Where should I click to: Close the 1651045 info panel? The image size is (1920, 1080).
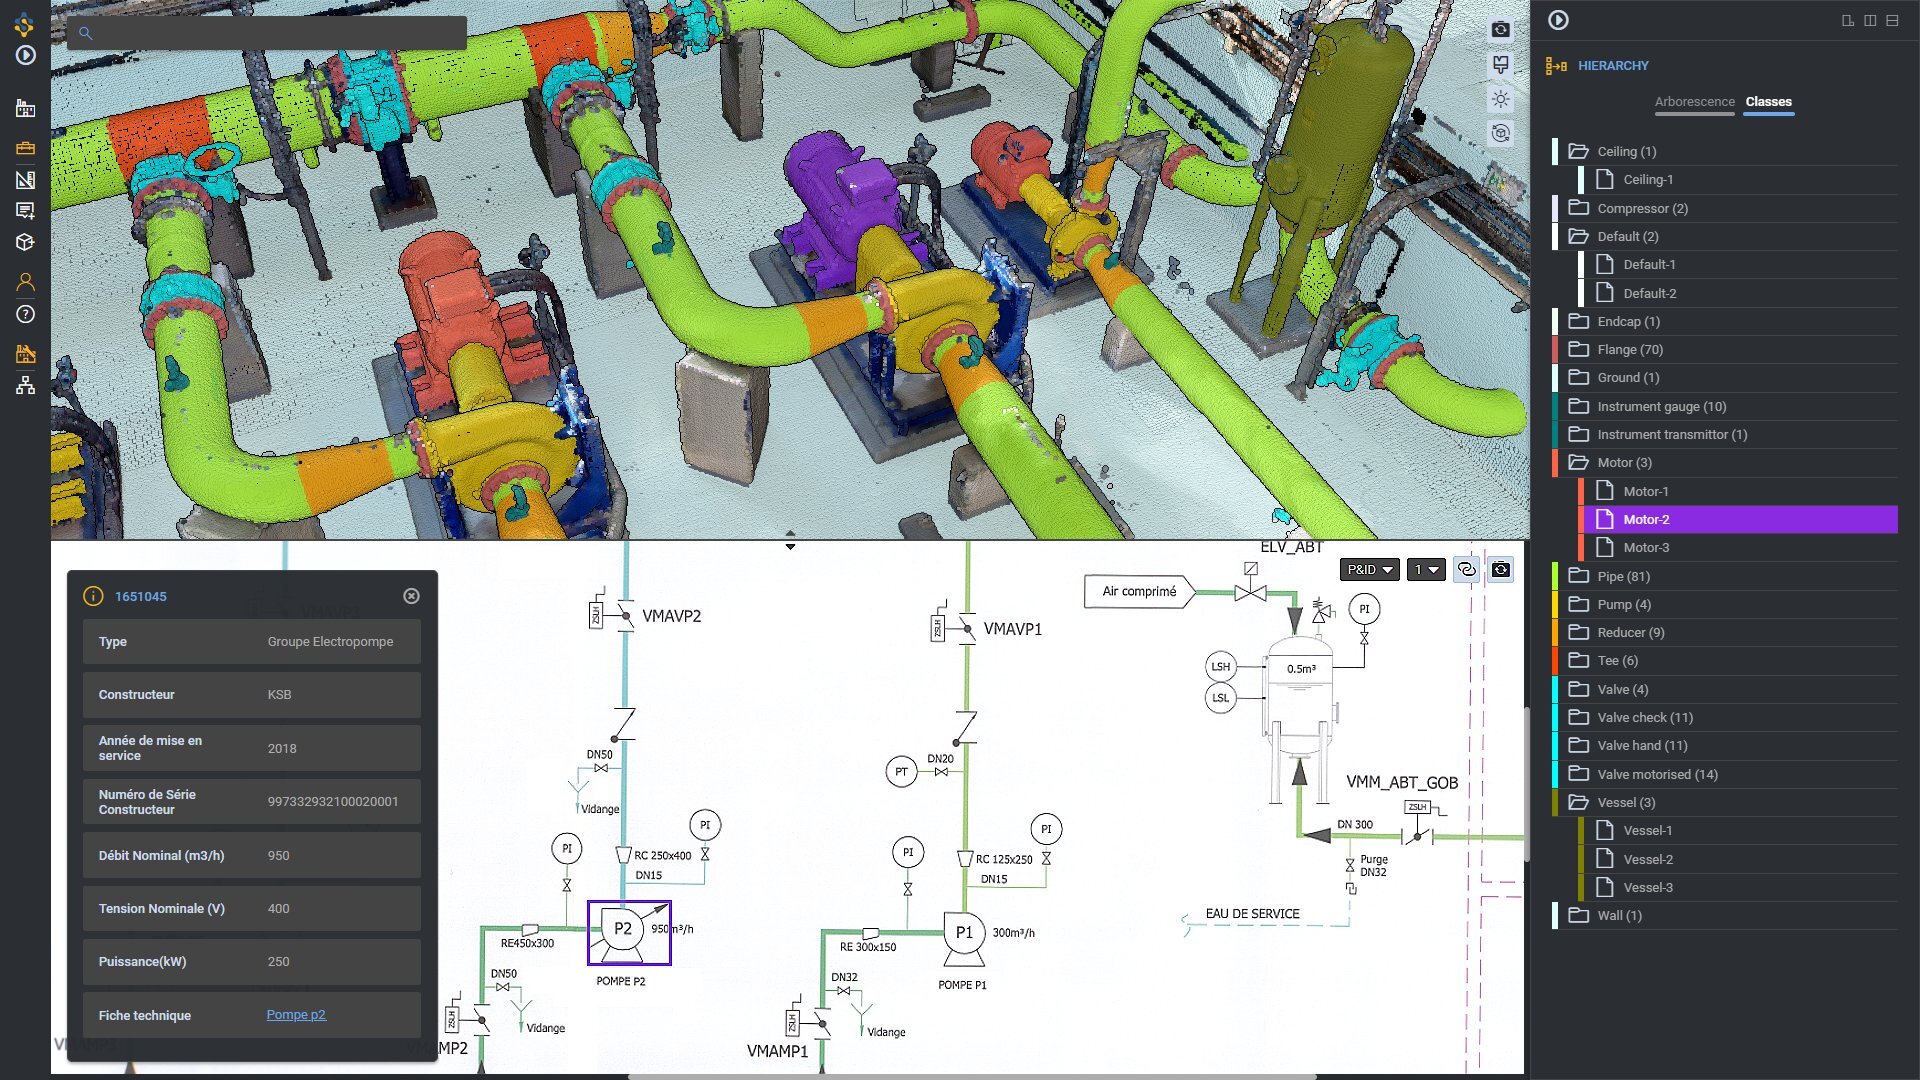pos(411,596)
